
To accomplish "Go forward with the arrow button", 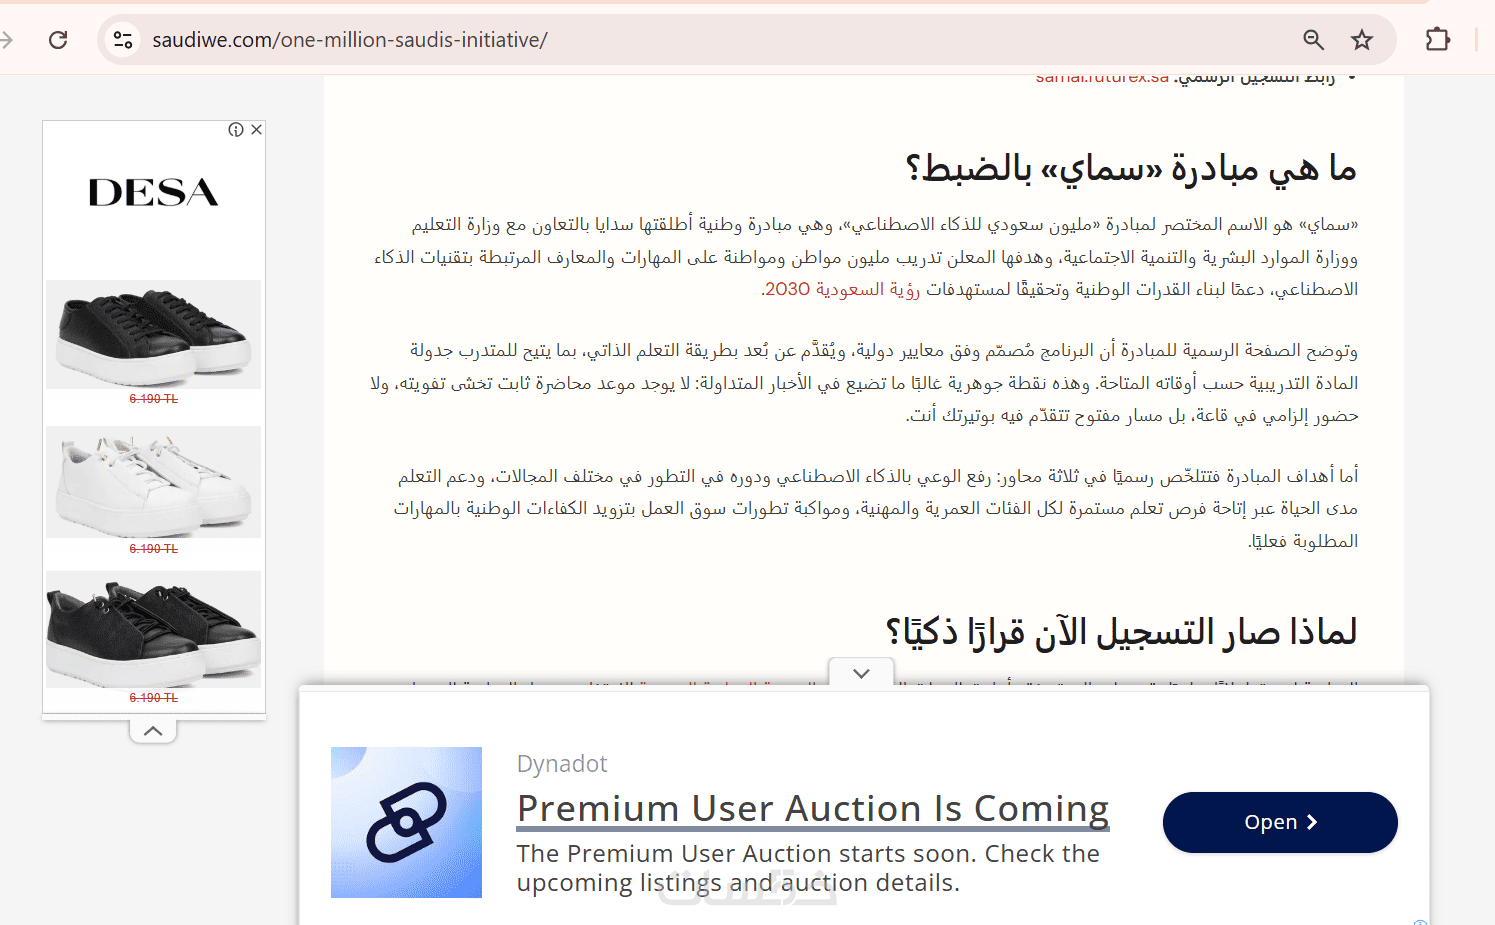I will click(6, 40).
